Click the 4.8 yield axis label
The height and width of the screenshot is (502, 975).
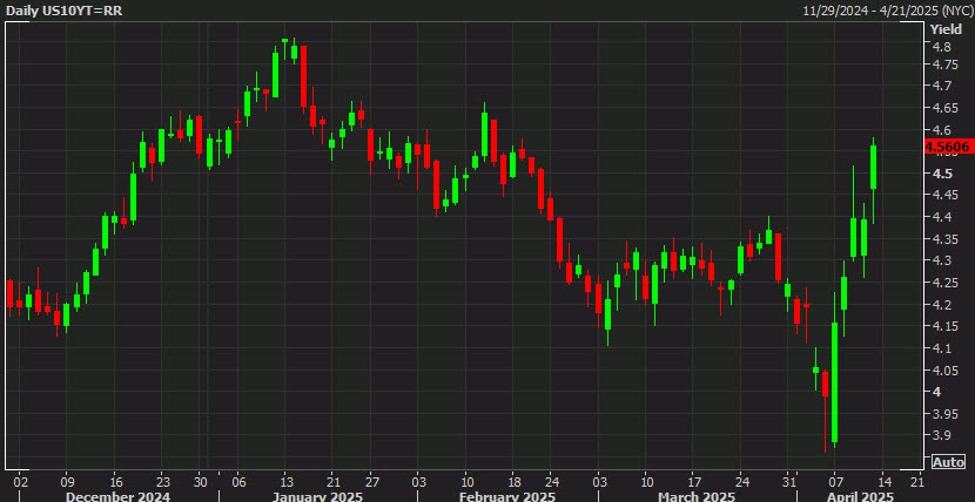pyautogui.click(x=941, y=47)
